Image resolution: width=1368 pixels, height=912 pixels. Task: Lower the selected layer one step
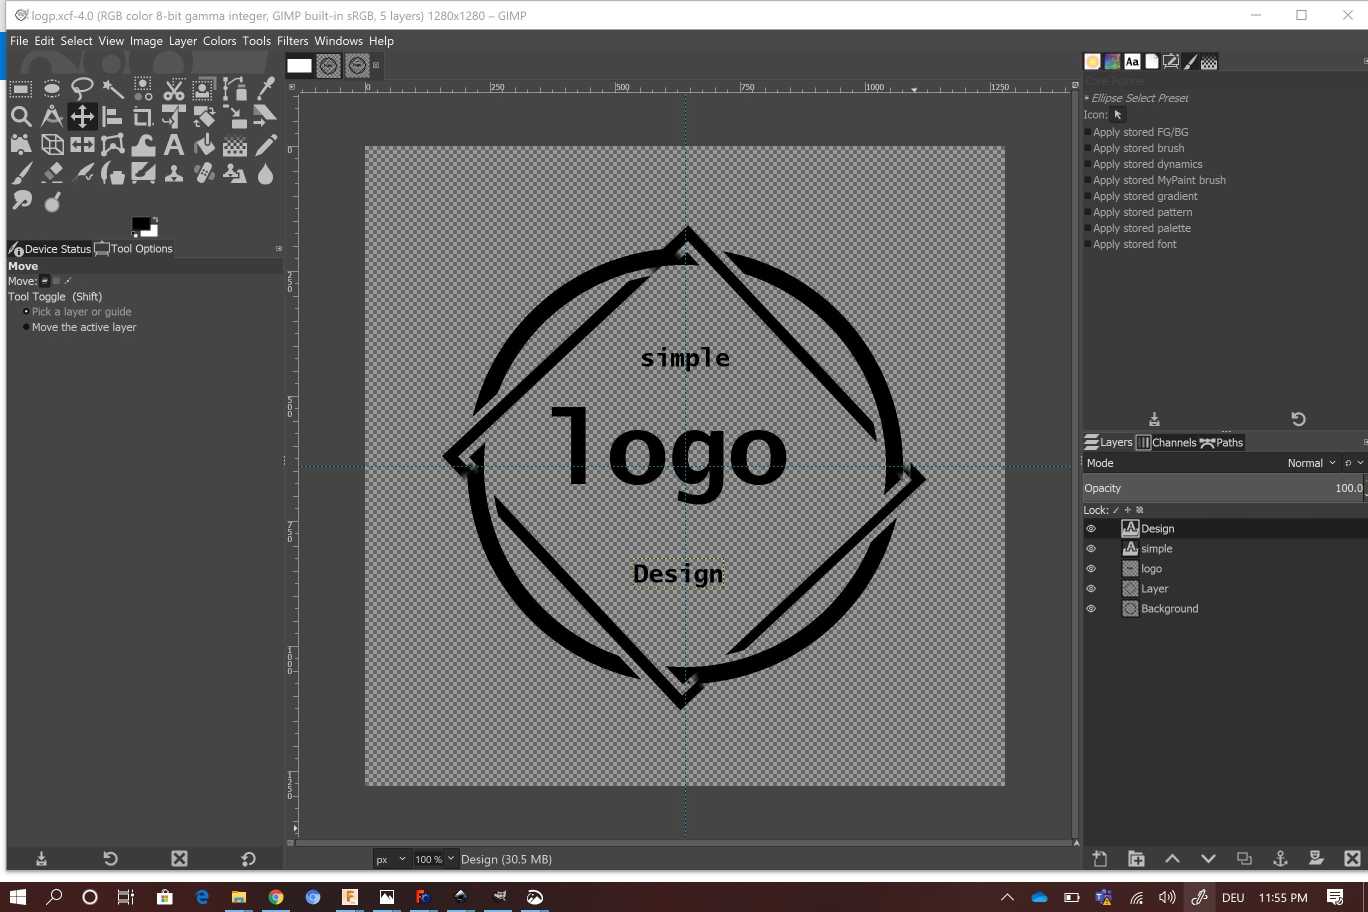[x=1208, y=858]
